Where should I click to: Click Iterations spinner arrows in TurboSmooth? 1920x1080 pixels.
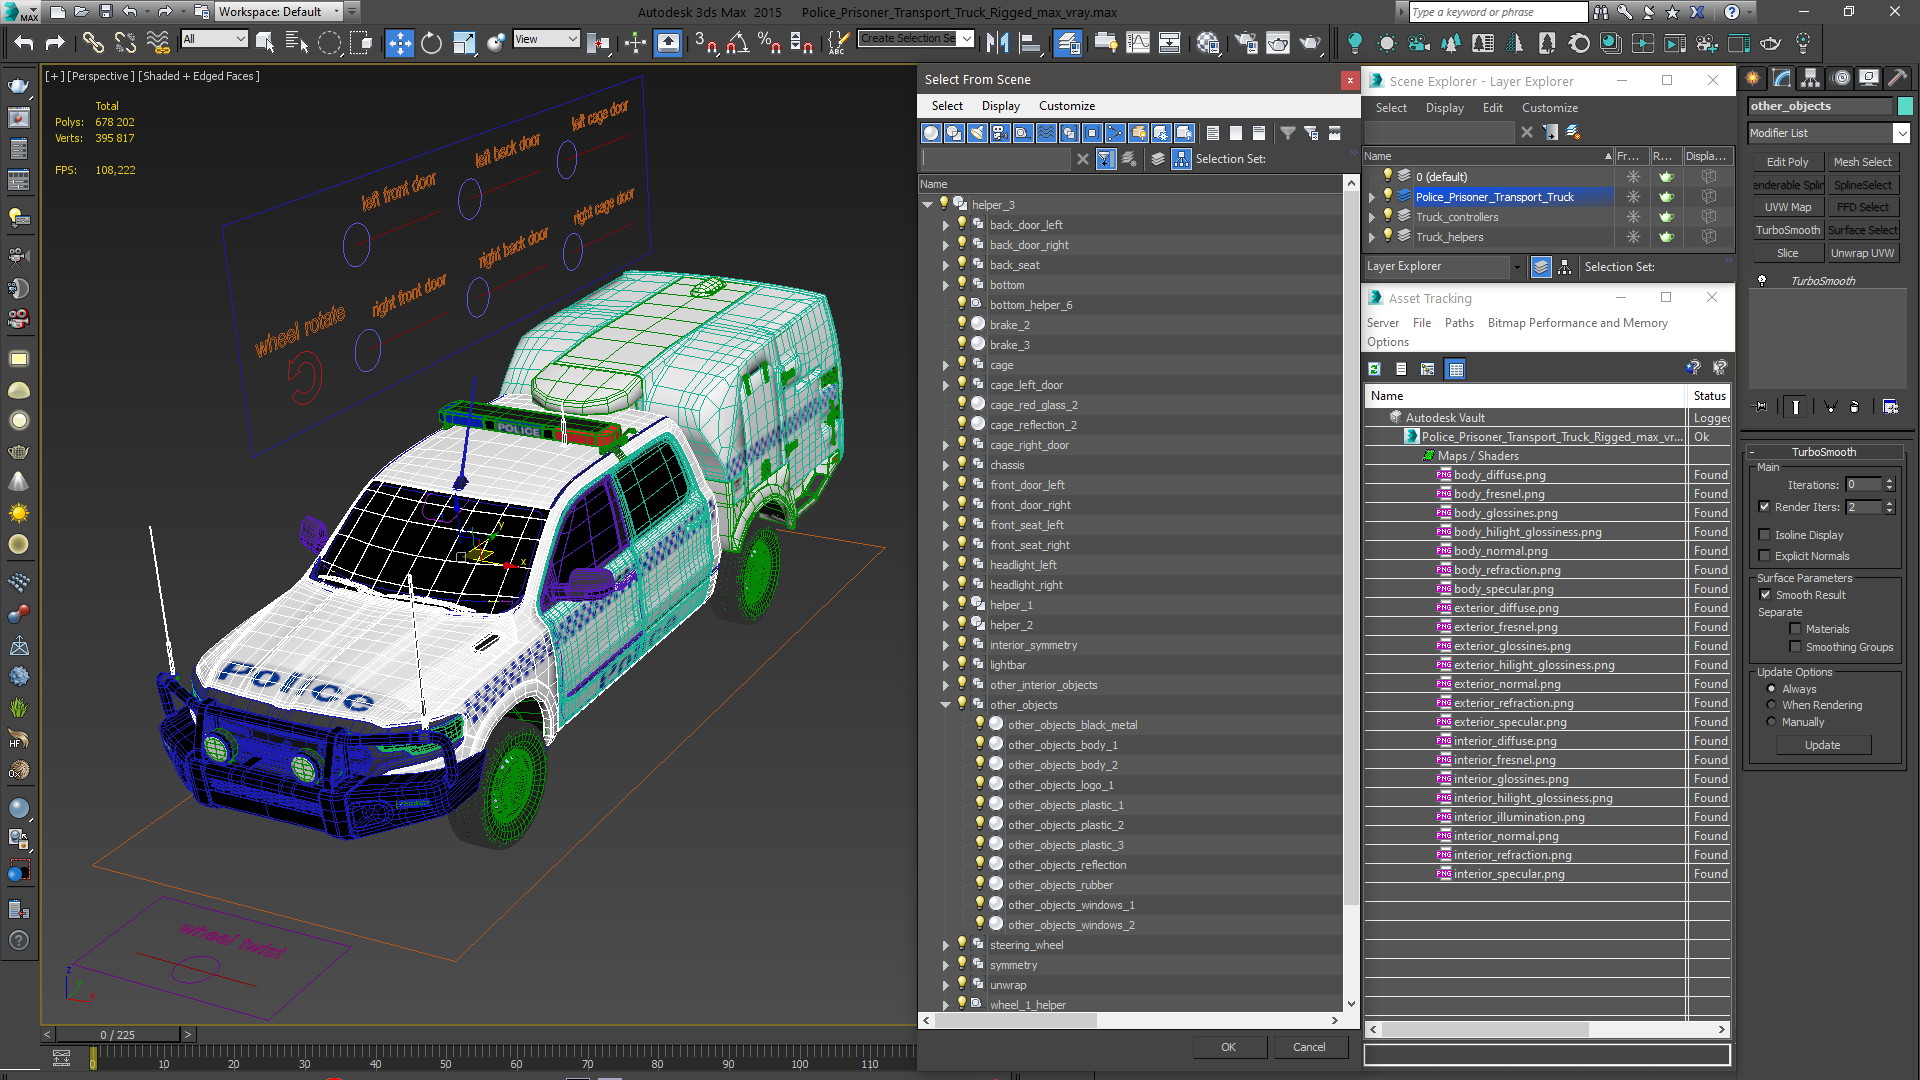1889,485
